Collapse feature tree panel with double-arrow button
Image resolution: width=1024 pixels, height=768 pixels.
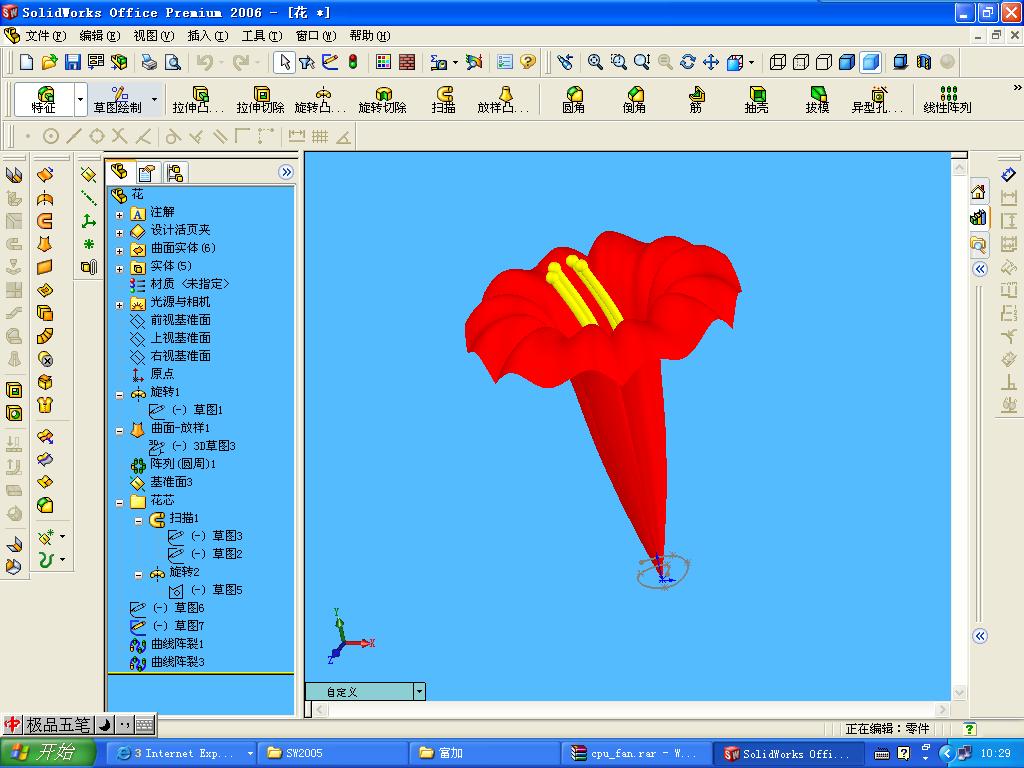click(286, 172)
